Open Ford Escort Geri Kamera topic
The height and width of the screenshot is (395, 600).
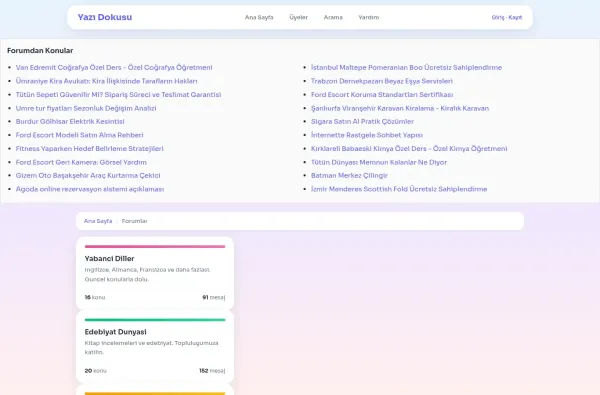[81, 162]
